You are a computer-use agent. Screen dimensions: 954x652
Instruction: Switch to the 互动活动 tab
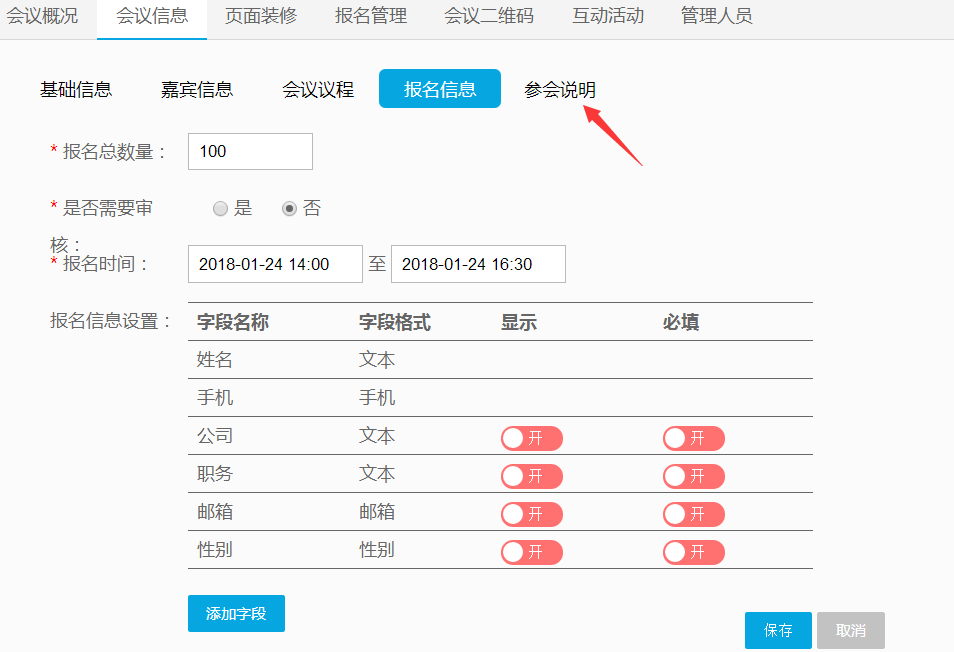(608, 16)
